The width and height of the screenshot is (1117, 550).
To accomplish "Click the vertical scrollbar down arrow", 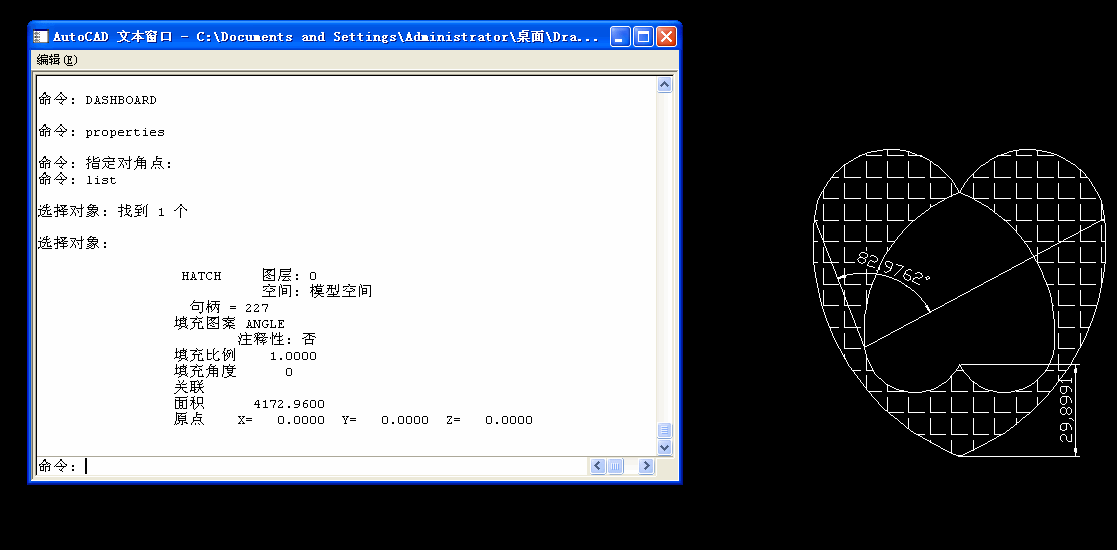I will point(665,447).
